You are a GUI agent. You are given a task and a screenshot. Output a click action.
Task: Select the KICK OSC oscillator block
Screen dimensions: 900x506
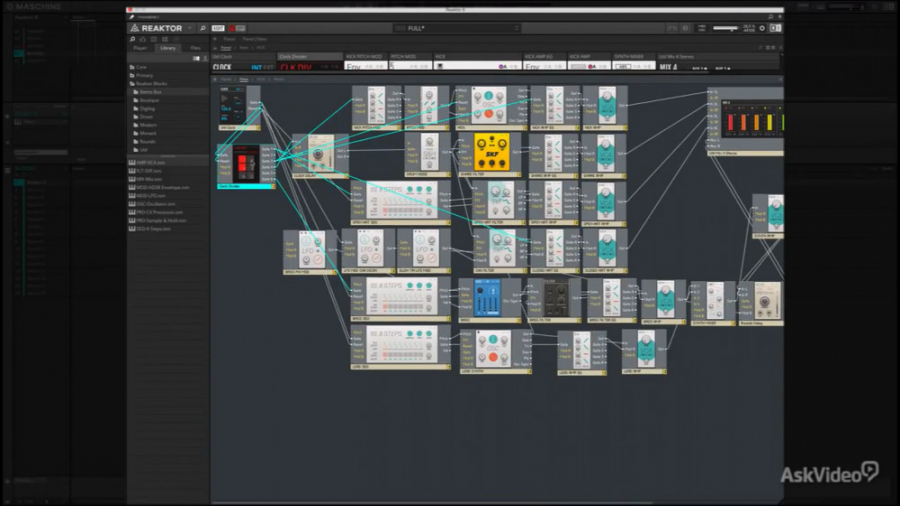pos(492,107)
